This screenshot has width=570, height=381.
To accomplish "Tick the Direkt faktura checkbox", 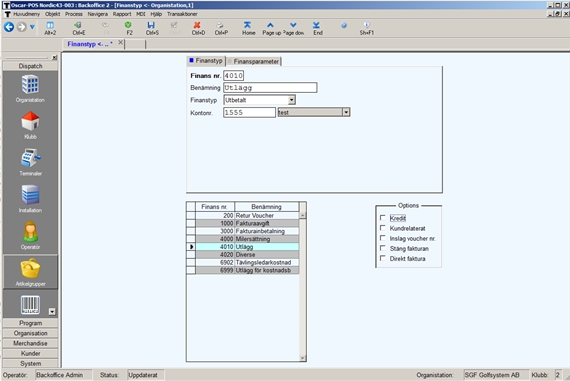I will coord(382,258).
